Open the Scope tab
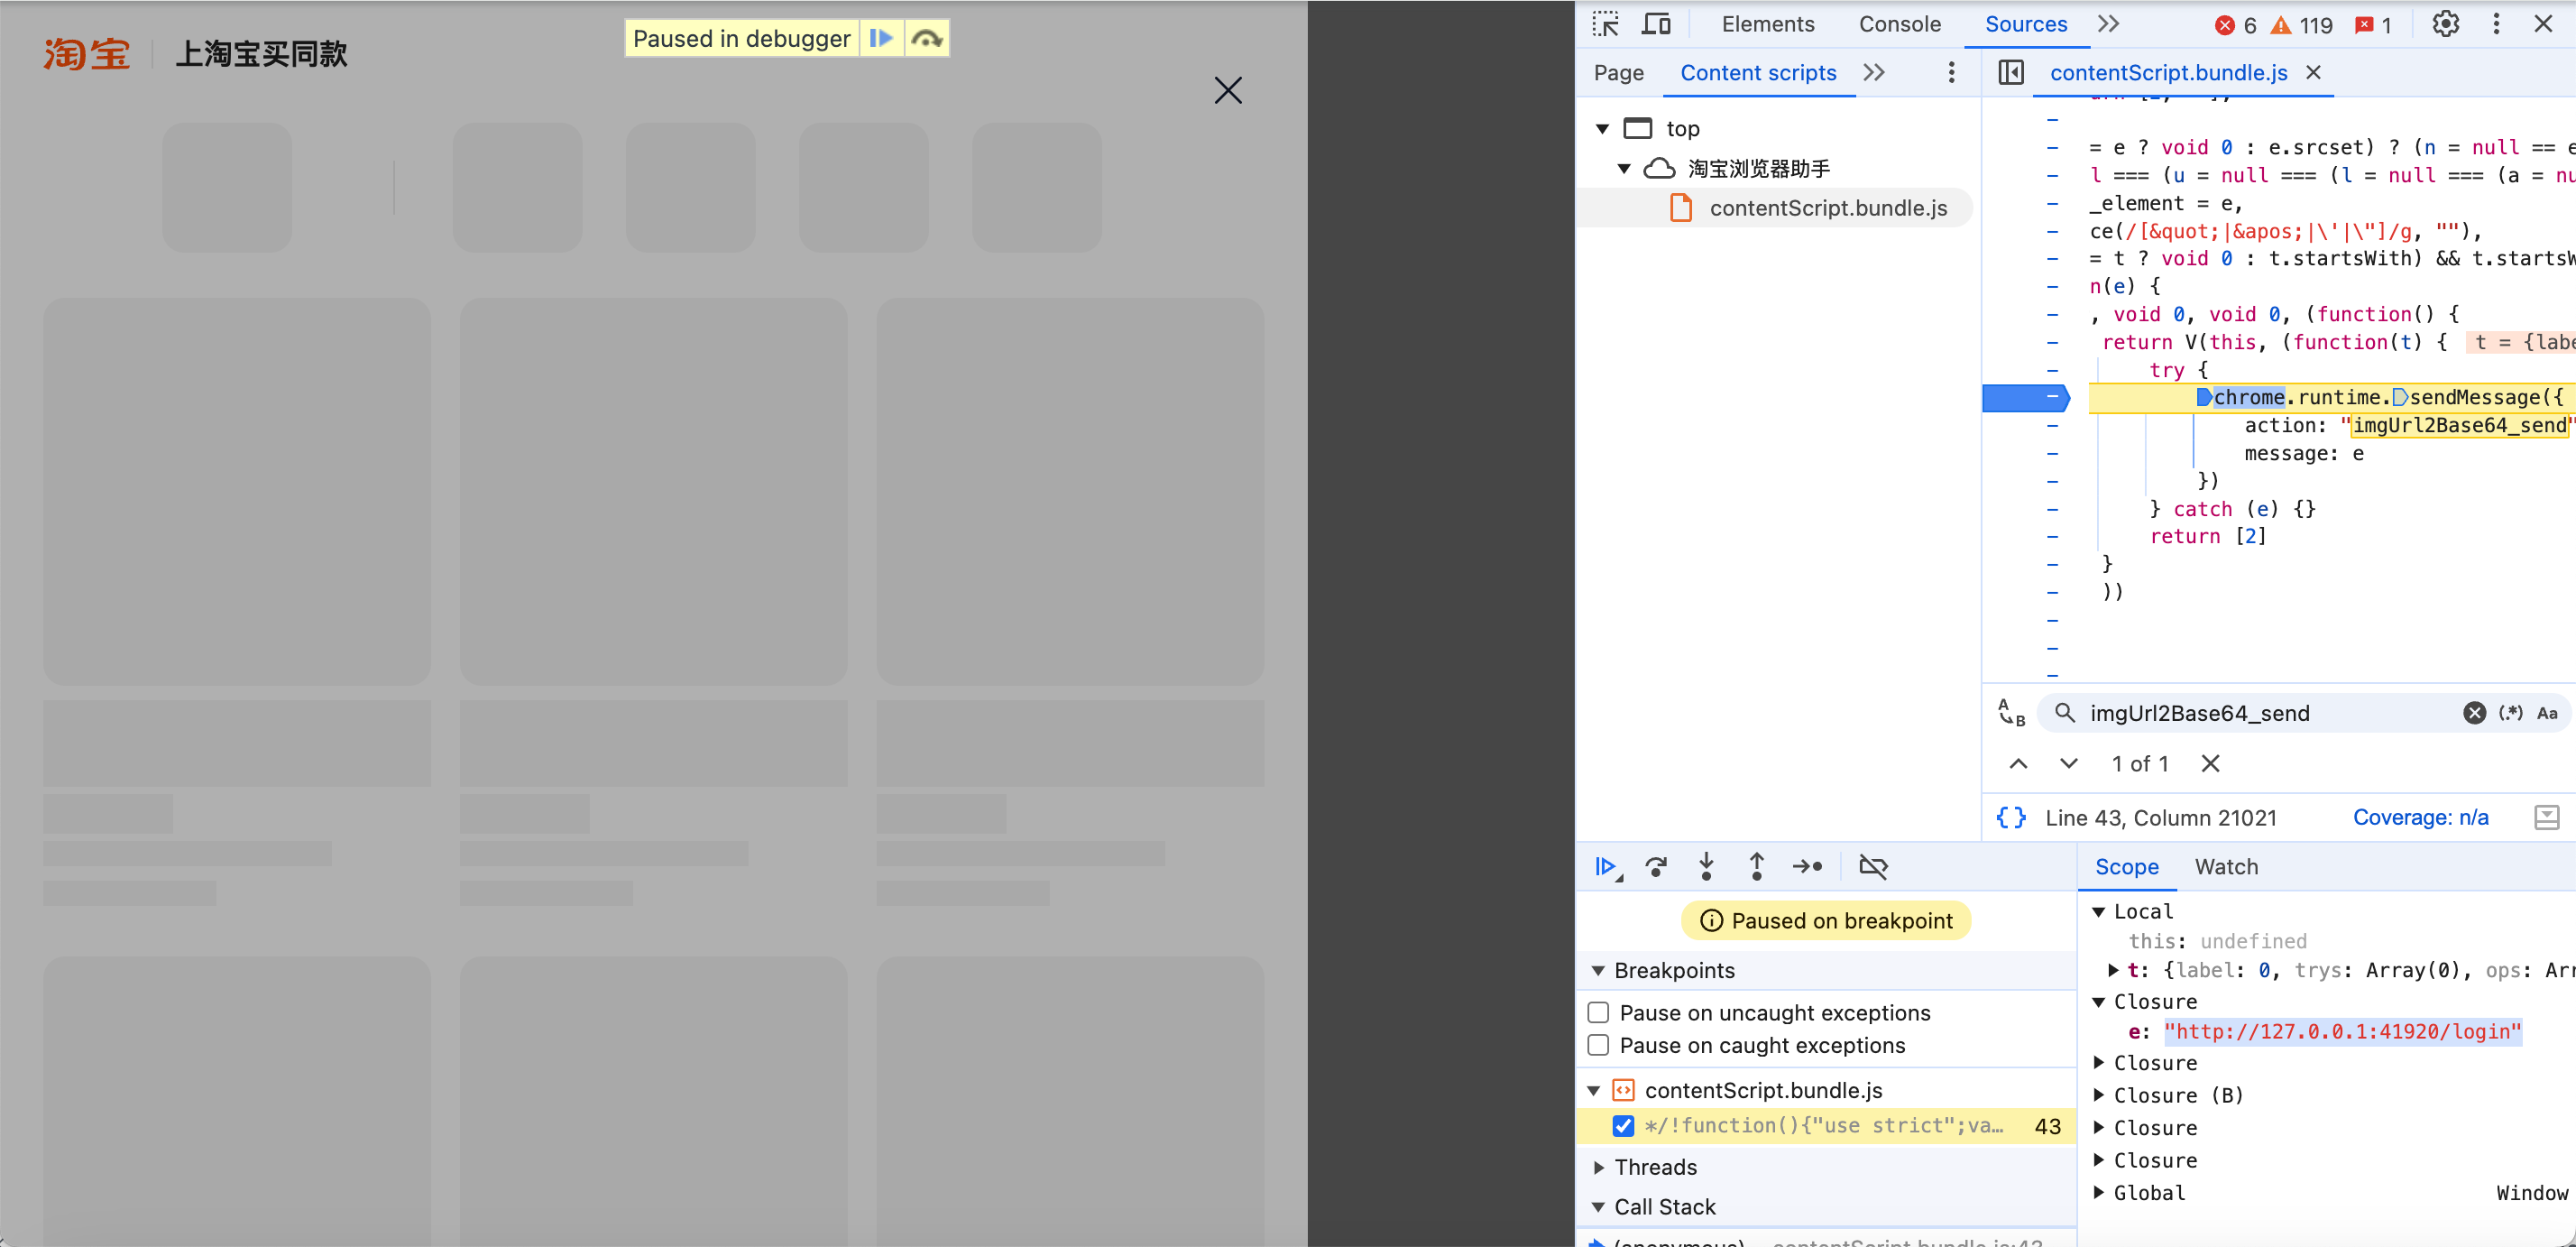This screenshot has width=2576, height=1247. pyautogui.click(x=2126, y=867)
